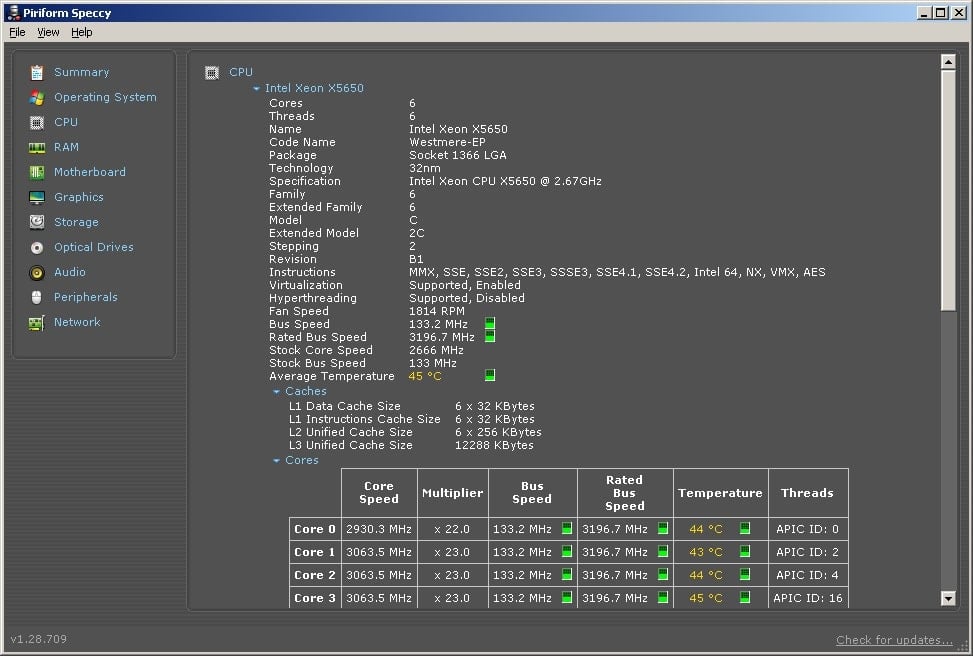Collapse the Caches section arrow
973x656 pixels.
277,392
